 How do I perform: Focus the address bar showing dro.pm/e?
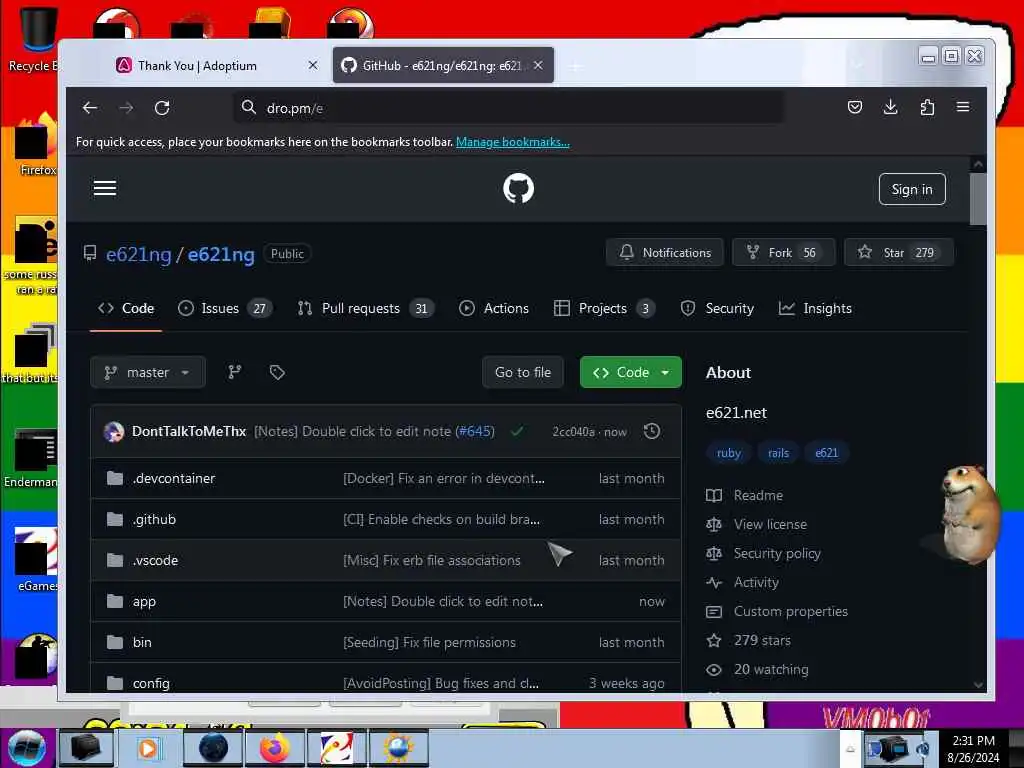(x=509, y=108)
